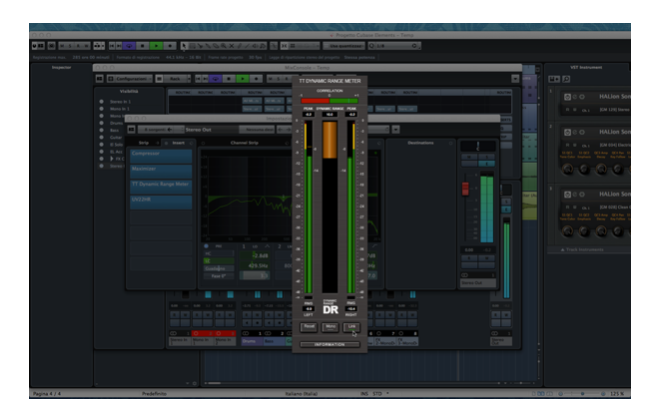
Task: Click the add instrument icon in VST Instrument panel
Action: point(554,79)
